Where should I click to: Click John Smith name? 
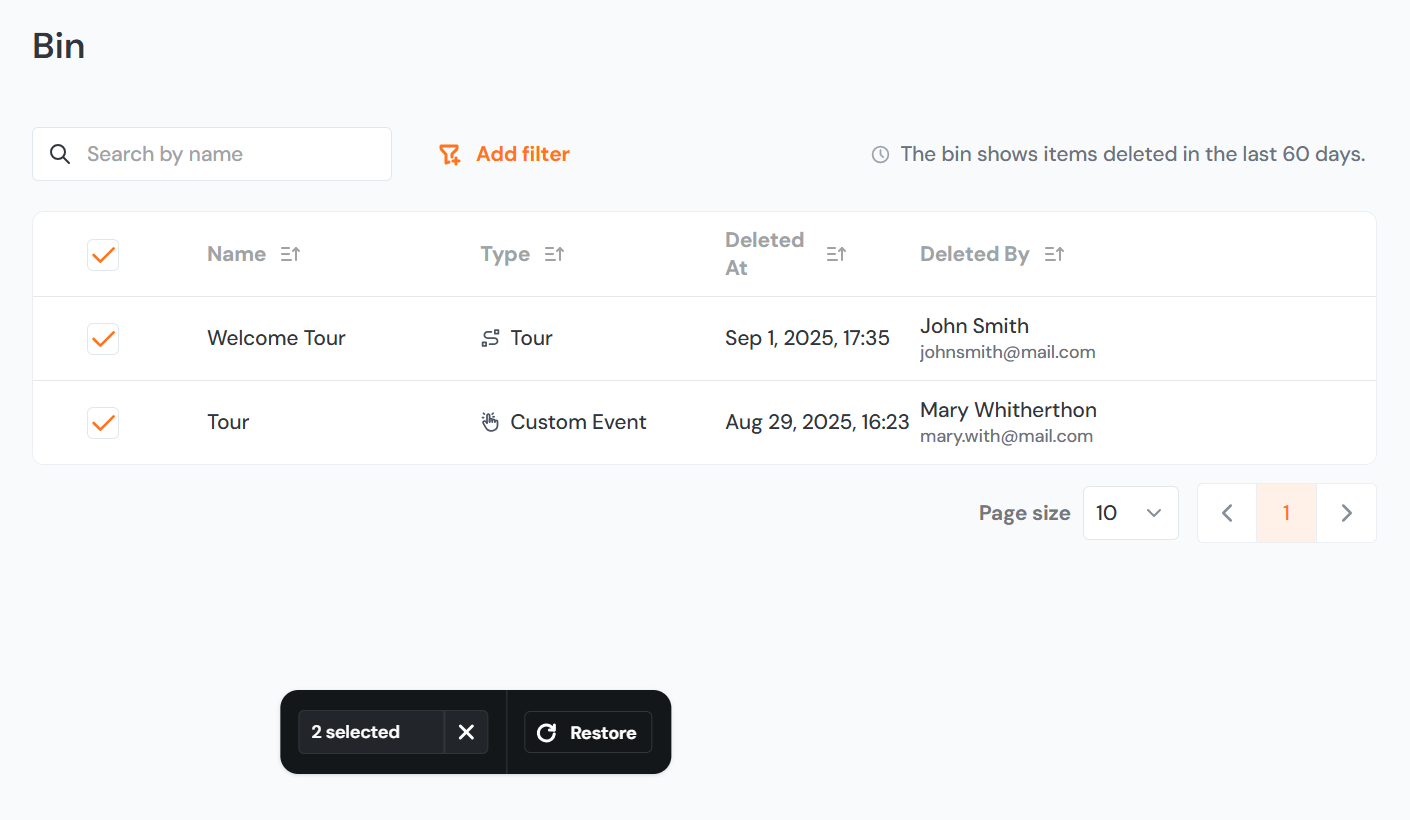[974, 326]
